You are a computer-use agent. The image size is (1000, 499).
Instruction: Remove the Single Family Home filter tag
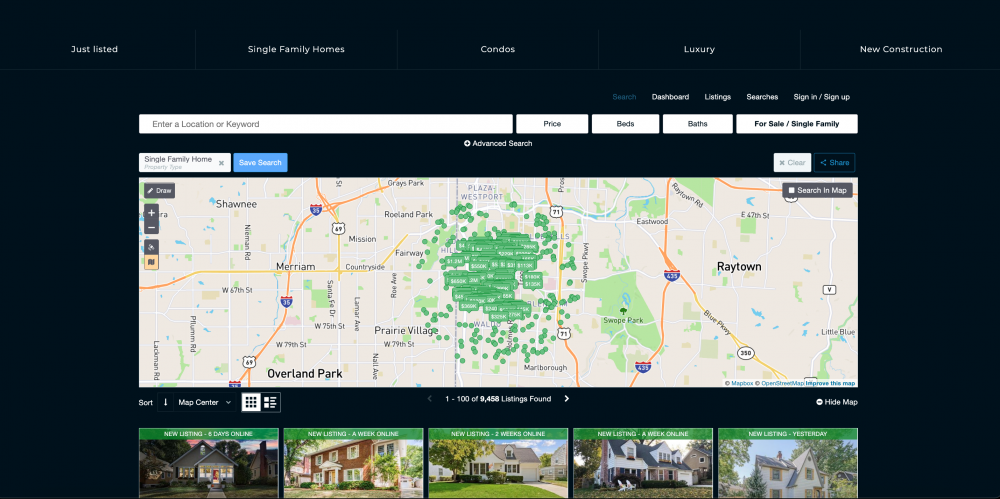pos(221,163)
